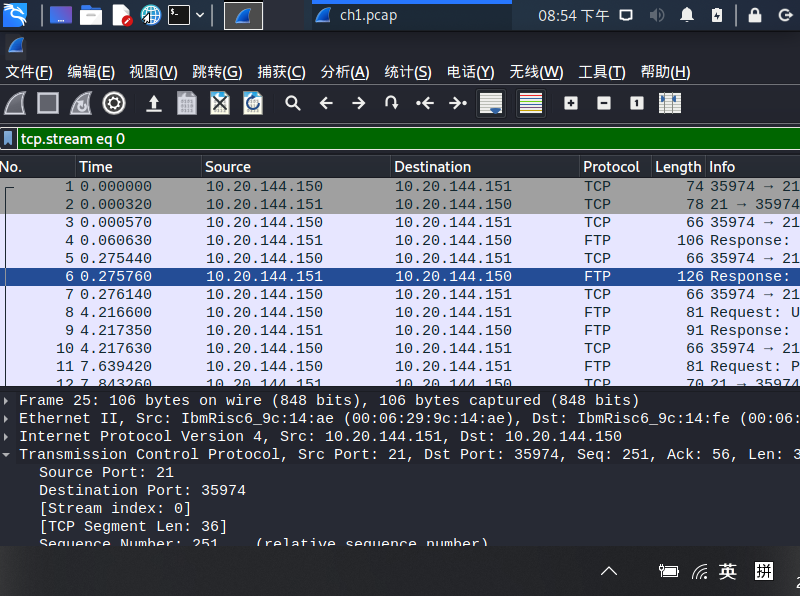Open the 编辑(E) menu
The width and height of the screenshot is (800, 596).
[91, 72]
